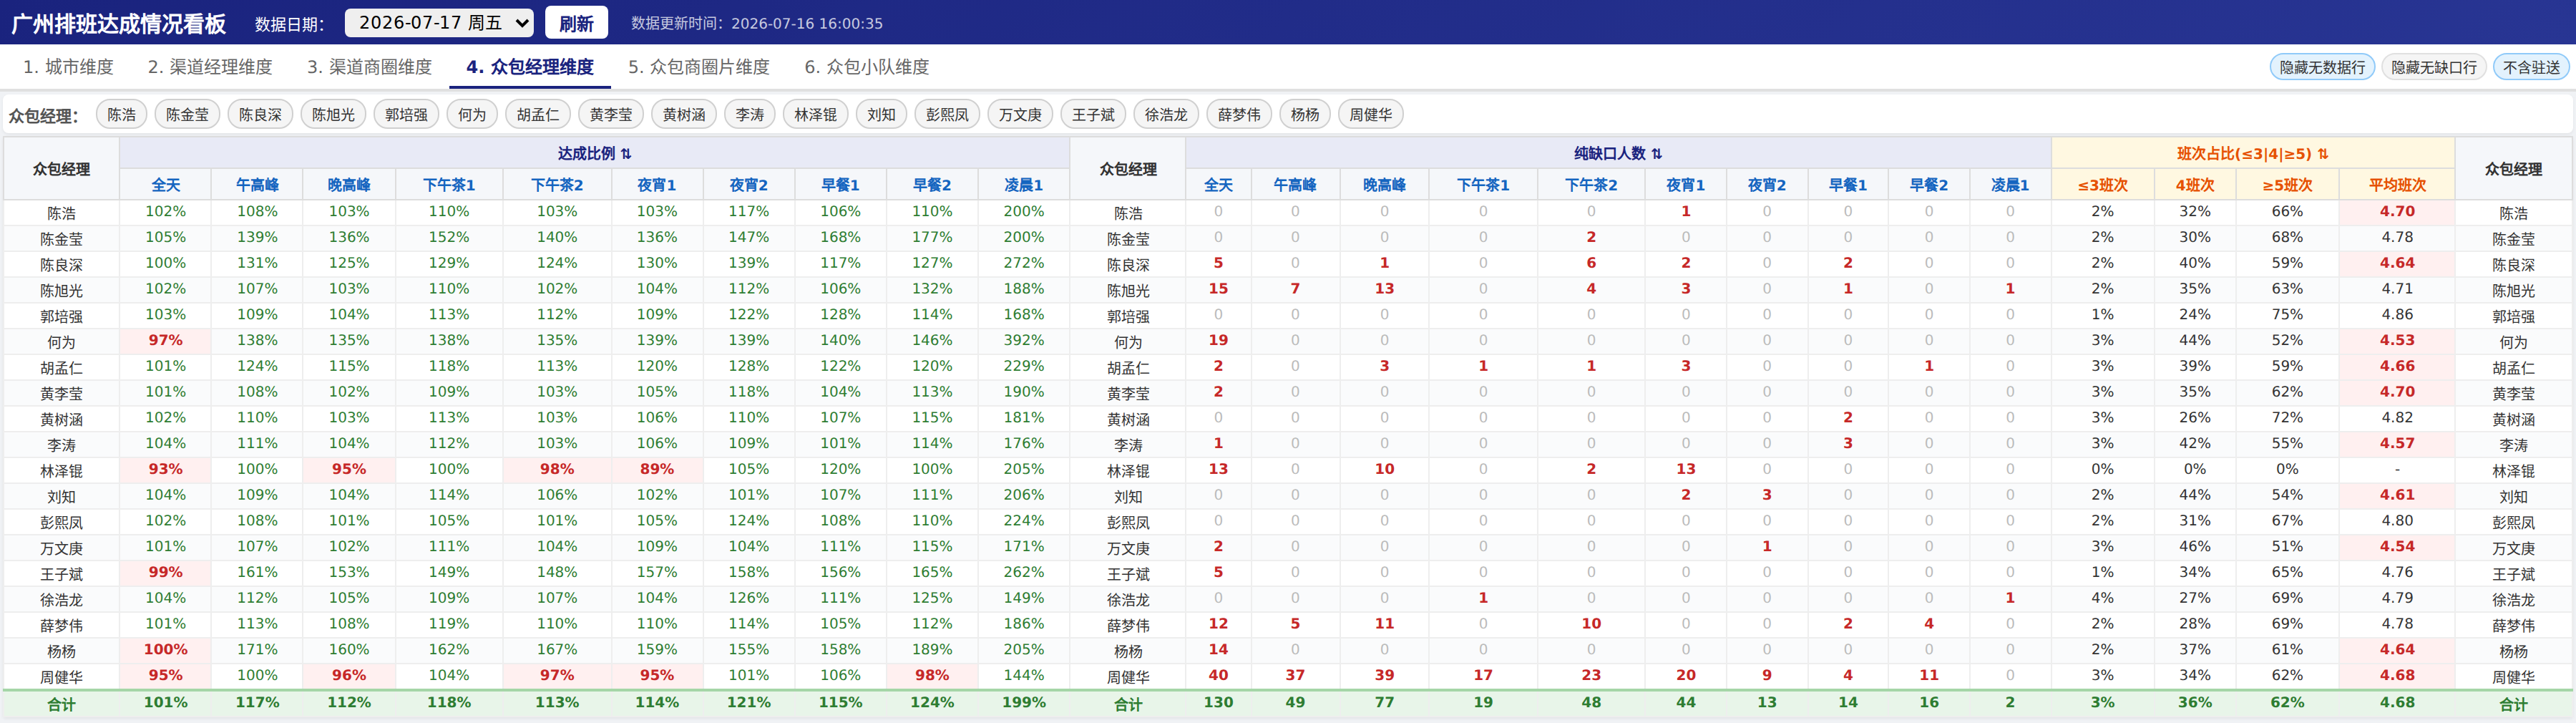Click 全天 column header under 达成比例
Viewport: 2576px width, 723px height.
click(x=166, y=185)
